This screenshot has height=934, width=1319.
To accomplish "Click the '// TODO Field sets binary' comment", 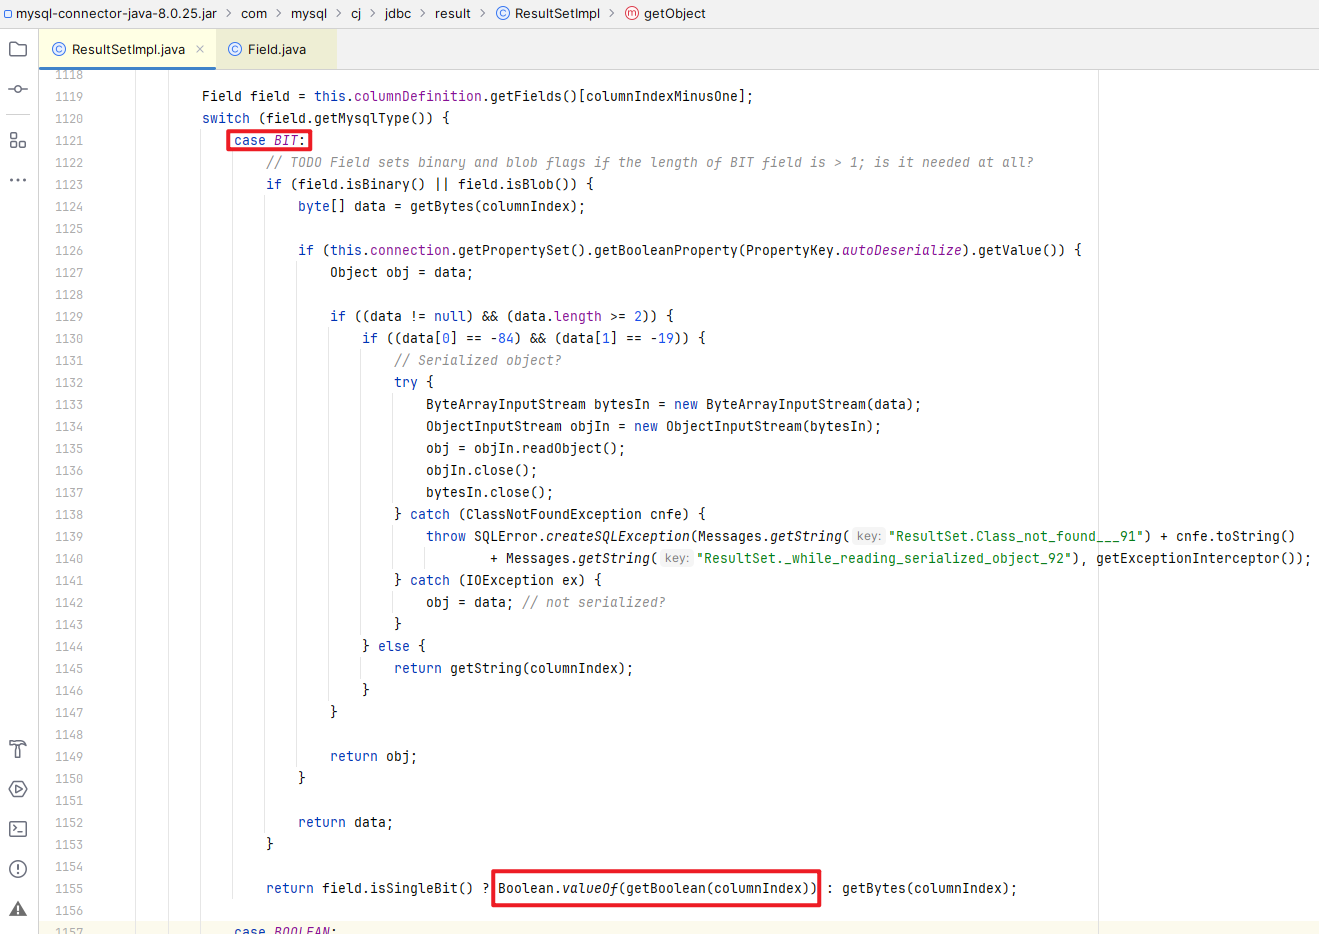I will (650, 163).
